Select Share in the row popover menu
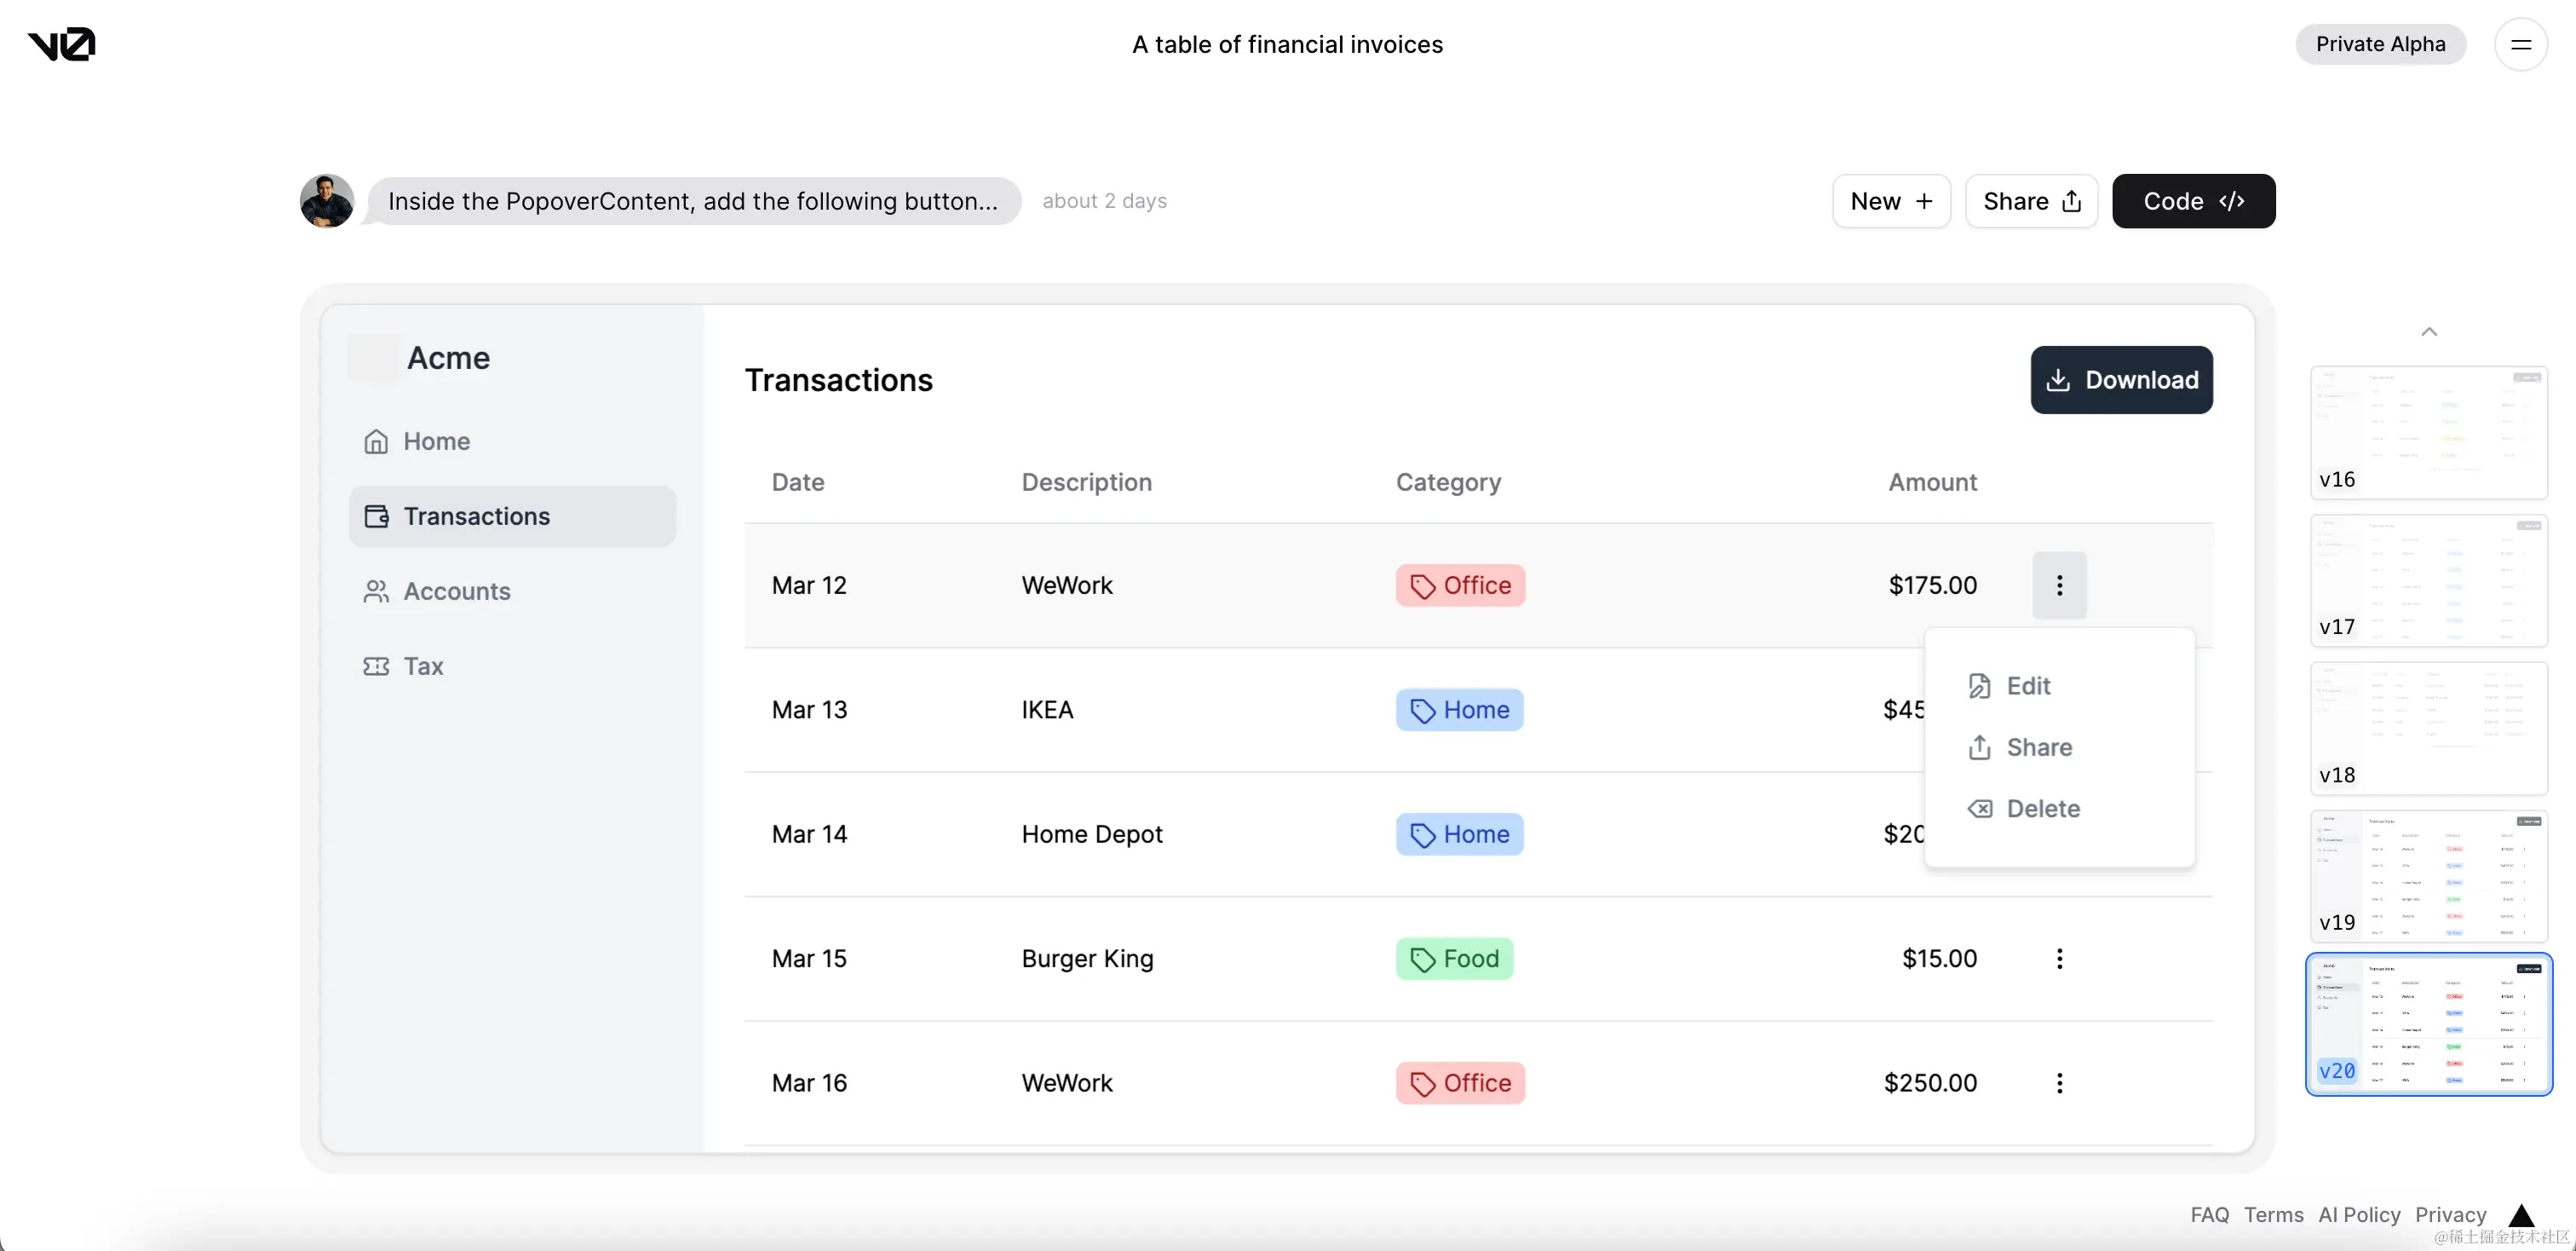This screenshot has height=1251, width=2576. coord(2038,747)
